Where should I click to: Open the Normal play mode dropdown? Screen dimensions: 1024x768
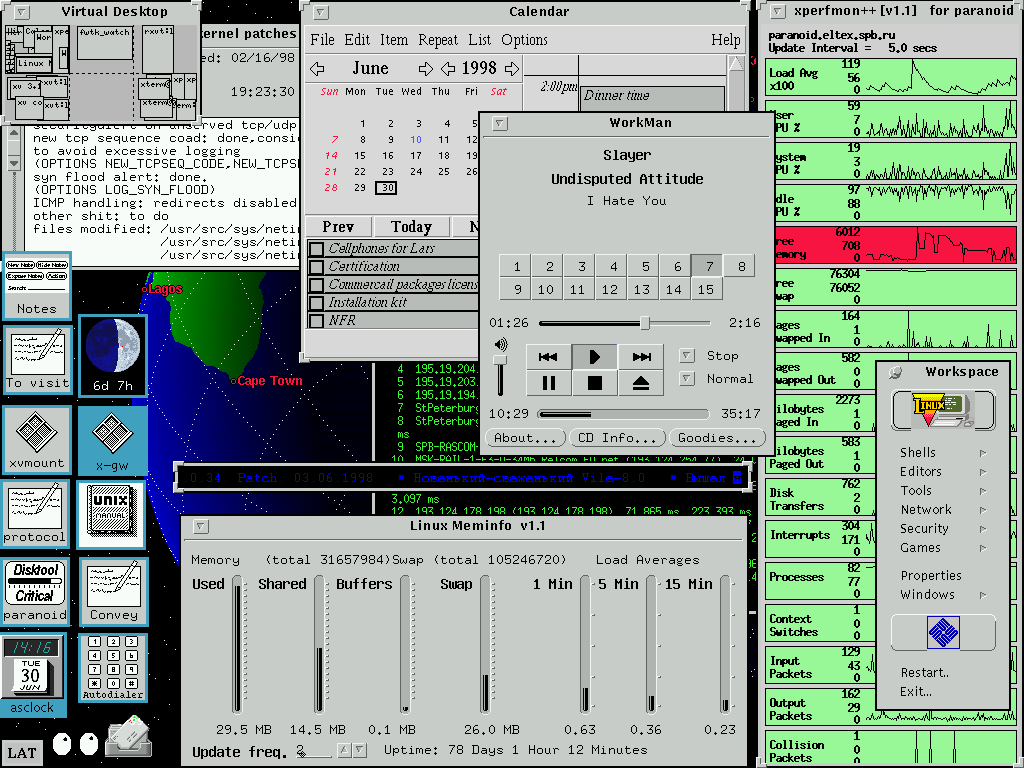686,379
